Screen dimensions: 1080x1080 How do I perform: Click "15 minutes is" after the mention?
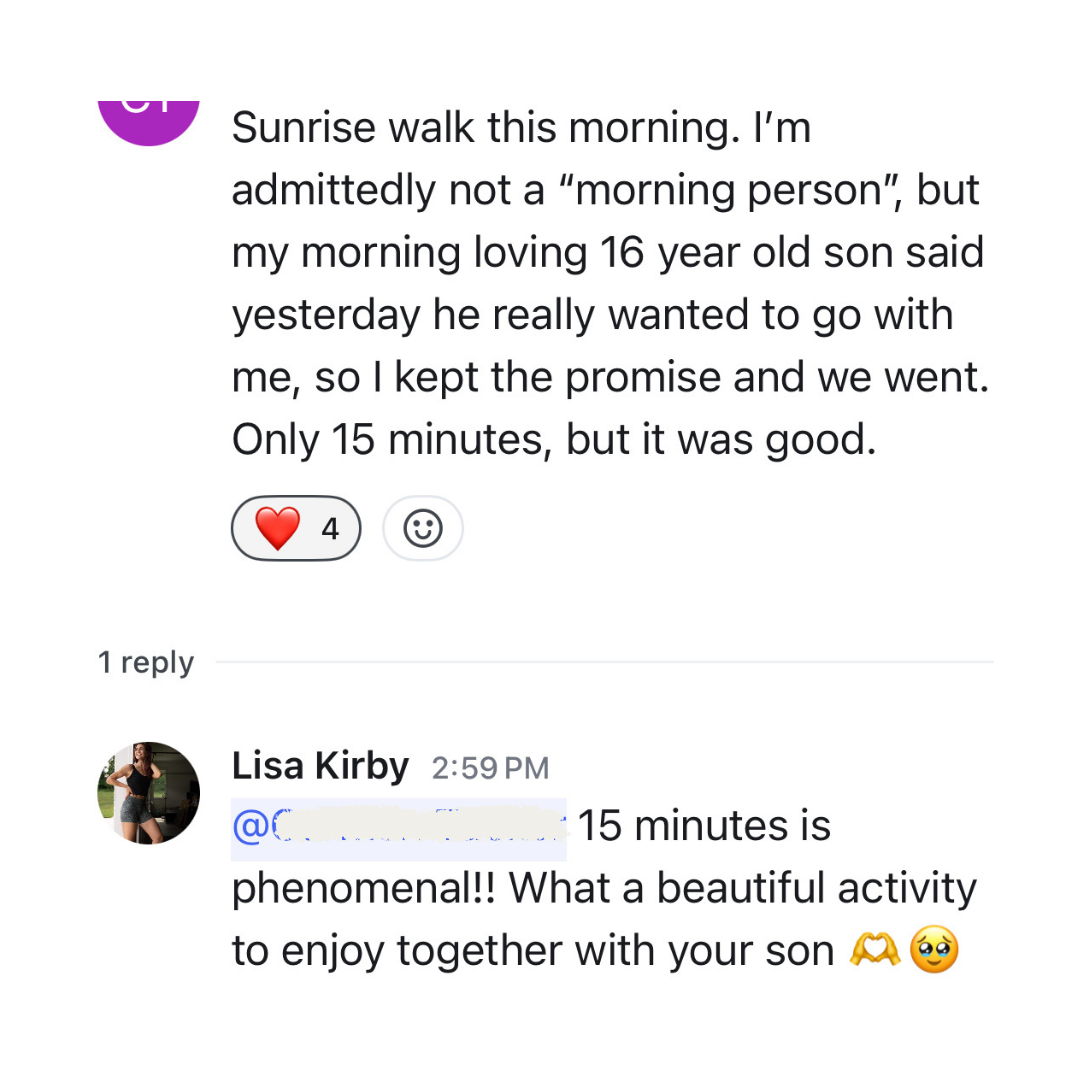tap(704, 827)
